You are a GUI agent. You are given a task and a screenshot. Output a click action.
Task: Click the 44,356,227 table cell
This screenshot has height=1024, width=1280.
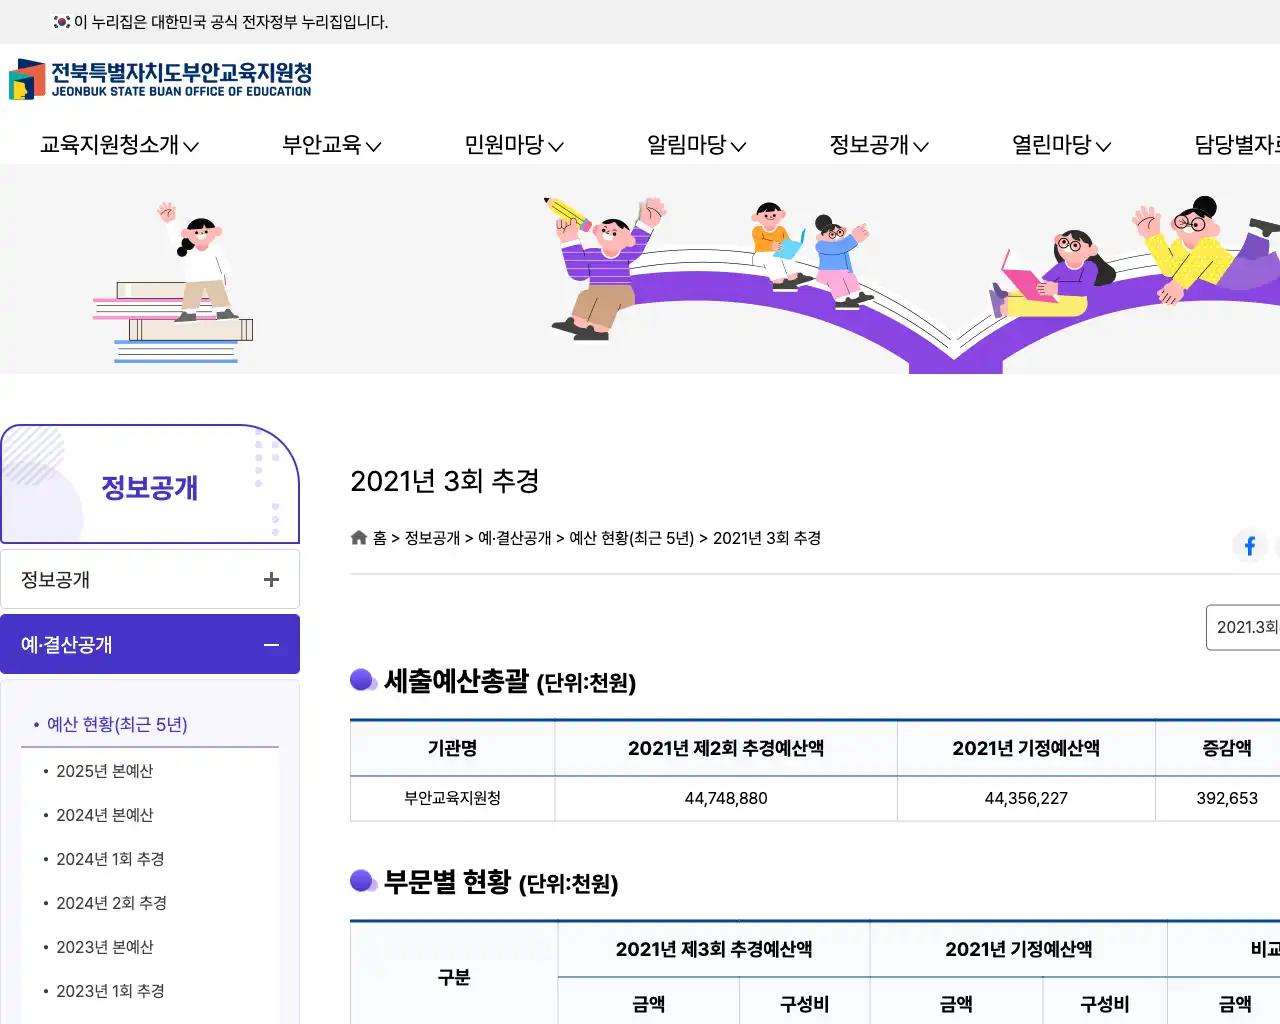pos(1026,798)
